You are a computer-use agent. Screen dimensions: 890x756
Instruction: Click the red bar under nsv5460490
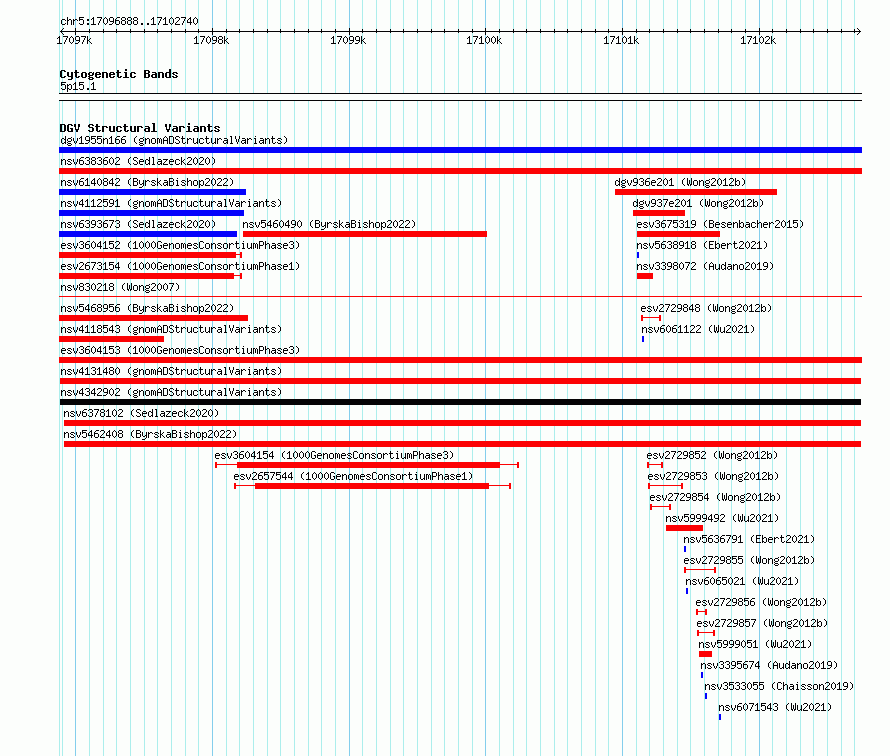pos(364,234)
